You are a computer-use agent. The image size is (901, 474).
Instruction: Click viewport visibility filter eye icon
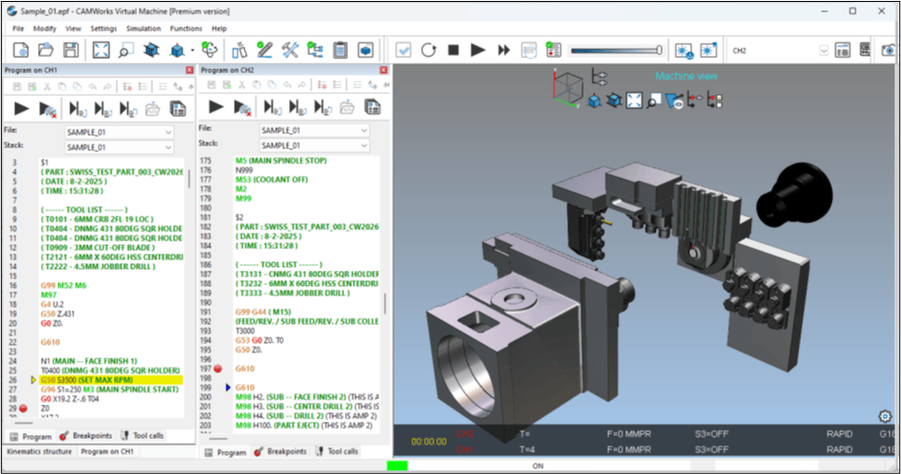pos(674,101)
